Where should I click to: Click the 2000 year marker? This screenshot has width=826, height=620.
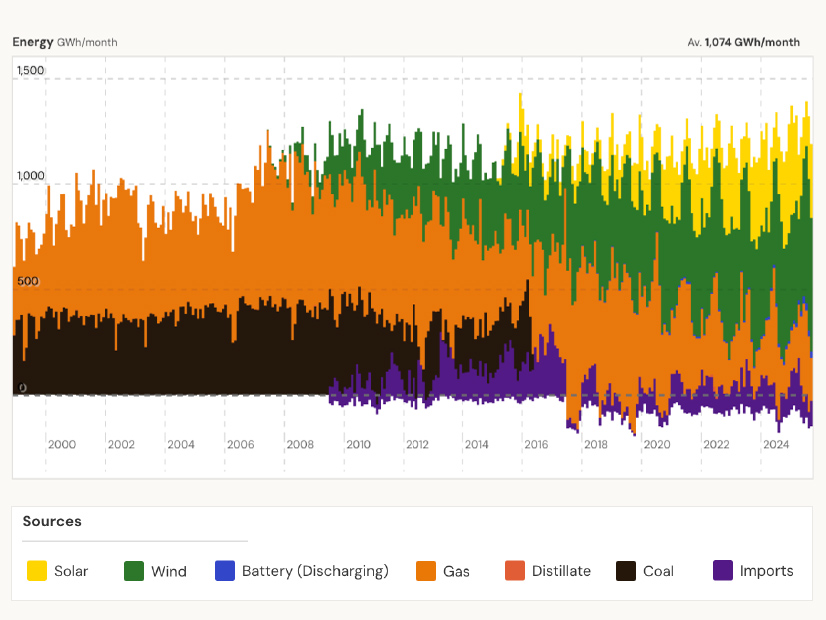[62, 444]
